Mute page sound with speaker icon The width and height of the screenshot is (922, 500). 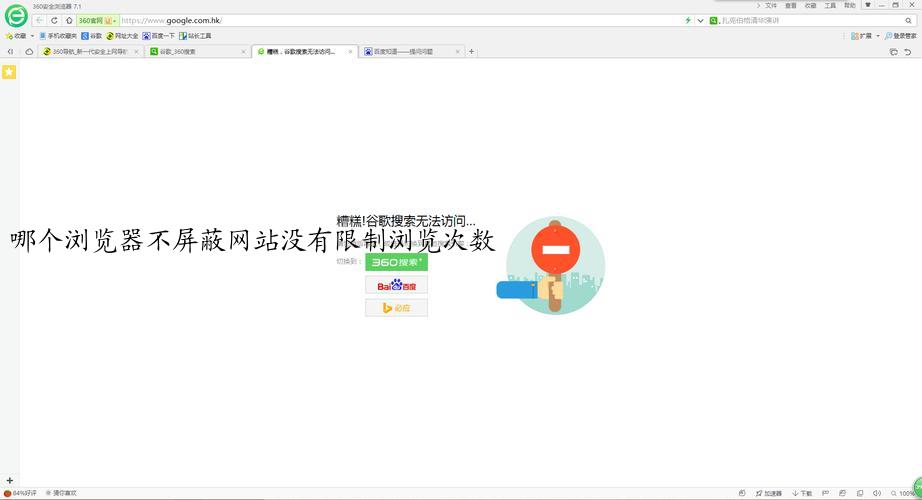[x=877, y=494]
